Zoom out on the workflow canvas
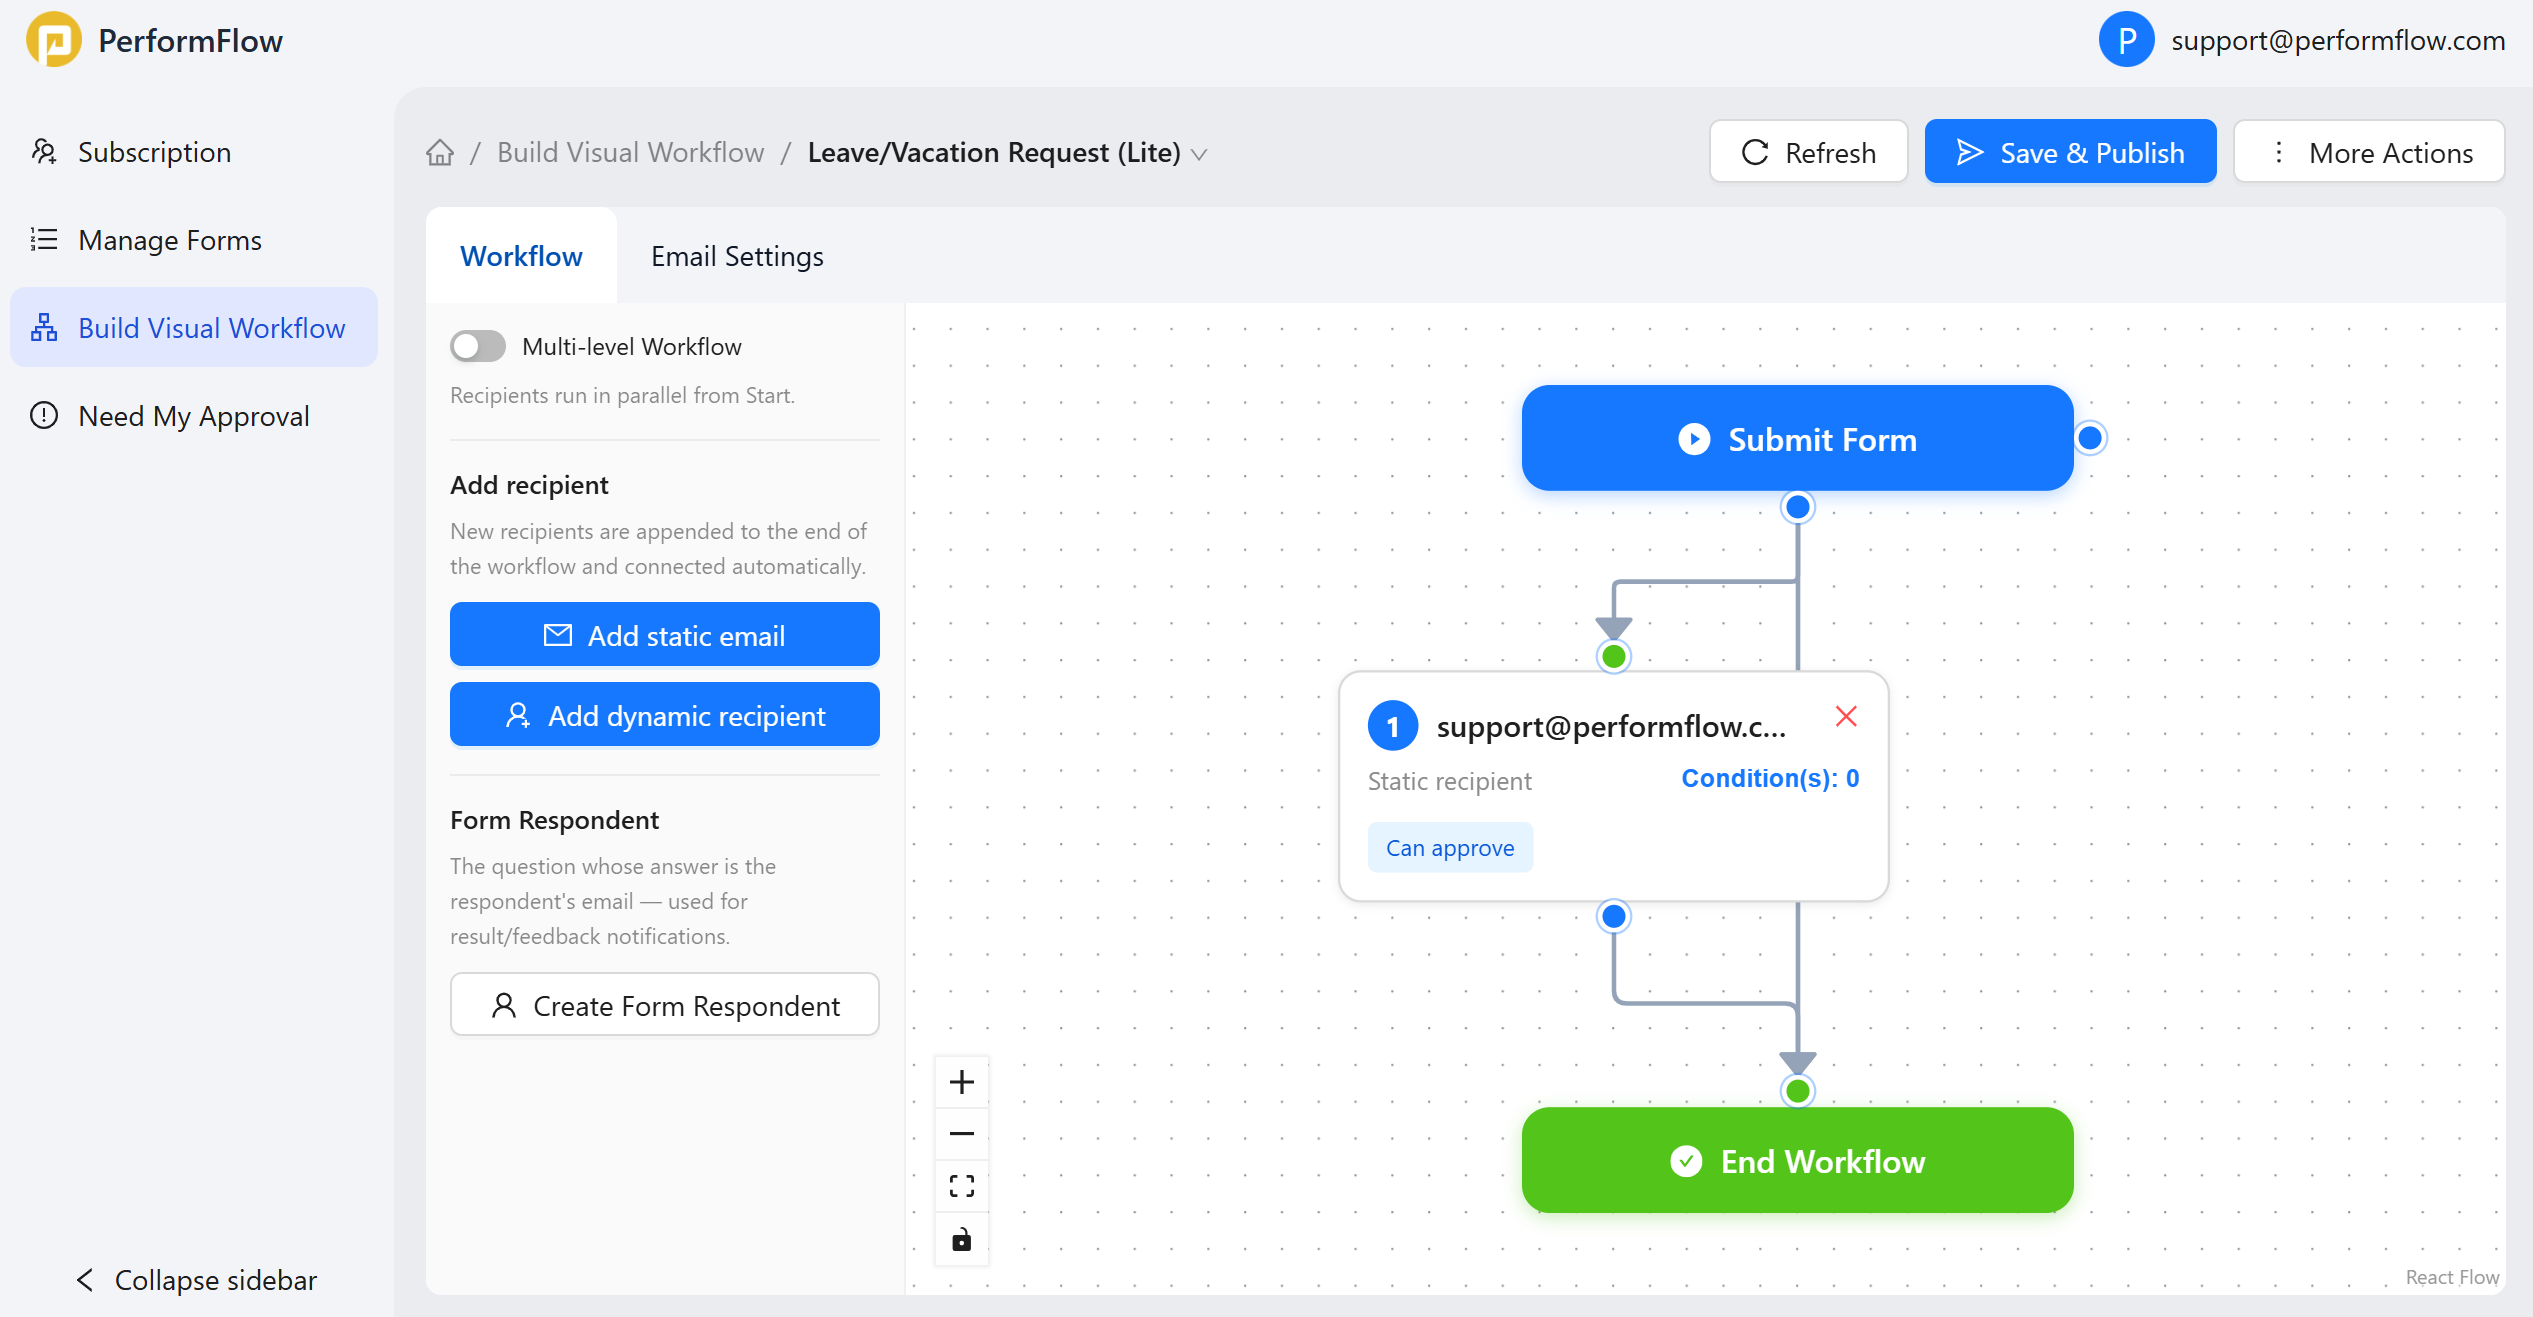The width and height of the screenshot is (2533, 1317). click(x=962, y=1134)
